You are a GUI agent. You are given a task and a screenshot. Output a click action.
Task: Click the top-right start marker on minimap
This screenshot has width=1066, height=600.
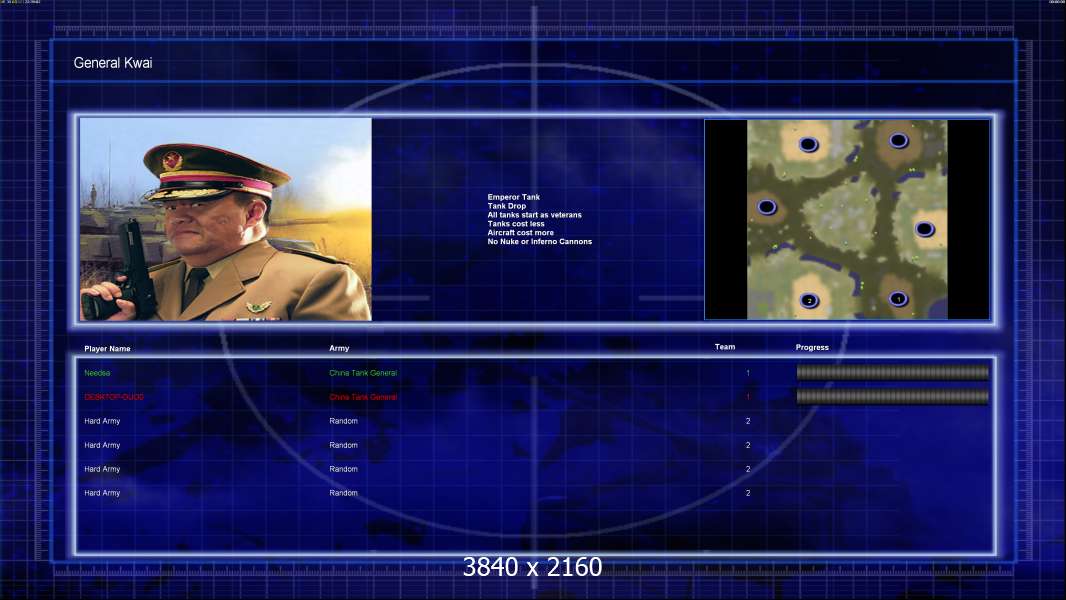pyautogui.click(x=899, y=141)
